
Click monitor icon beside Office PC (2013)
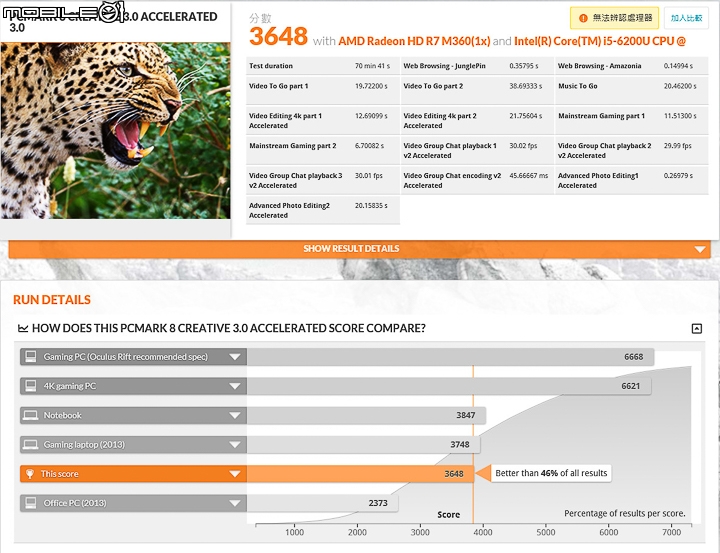[31, 503]
